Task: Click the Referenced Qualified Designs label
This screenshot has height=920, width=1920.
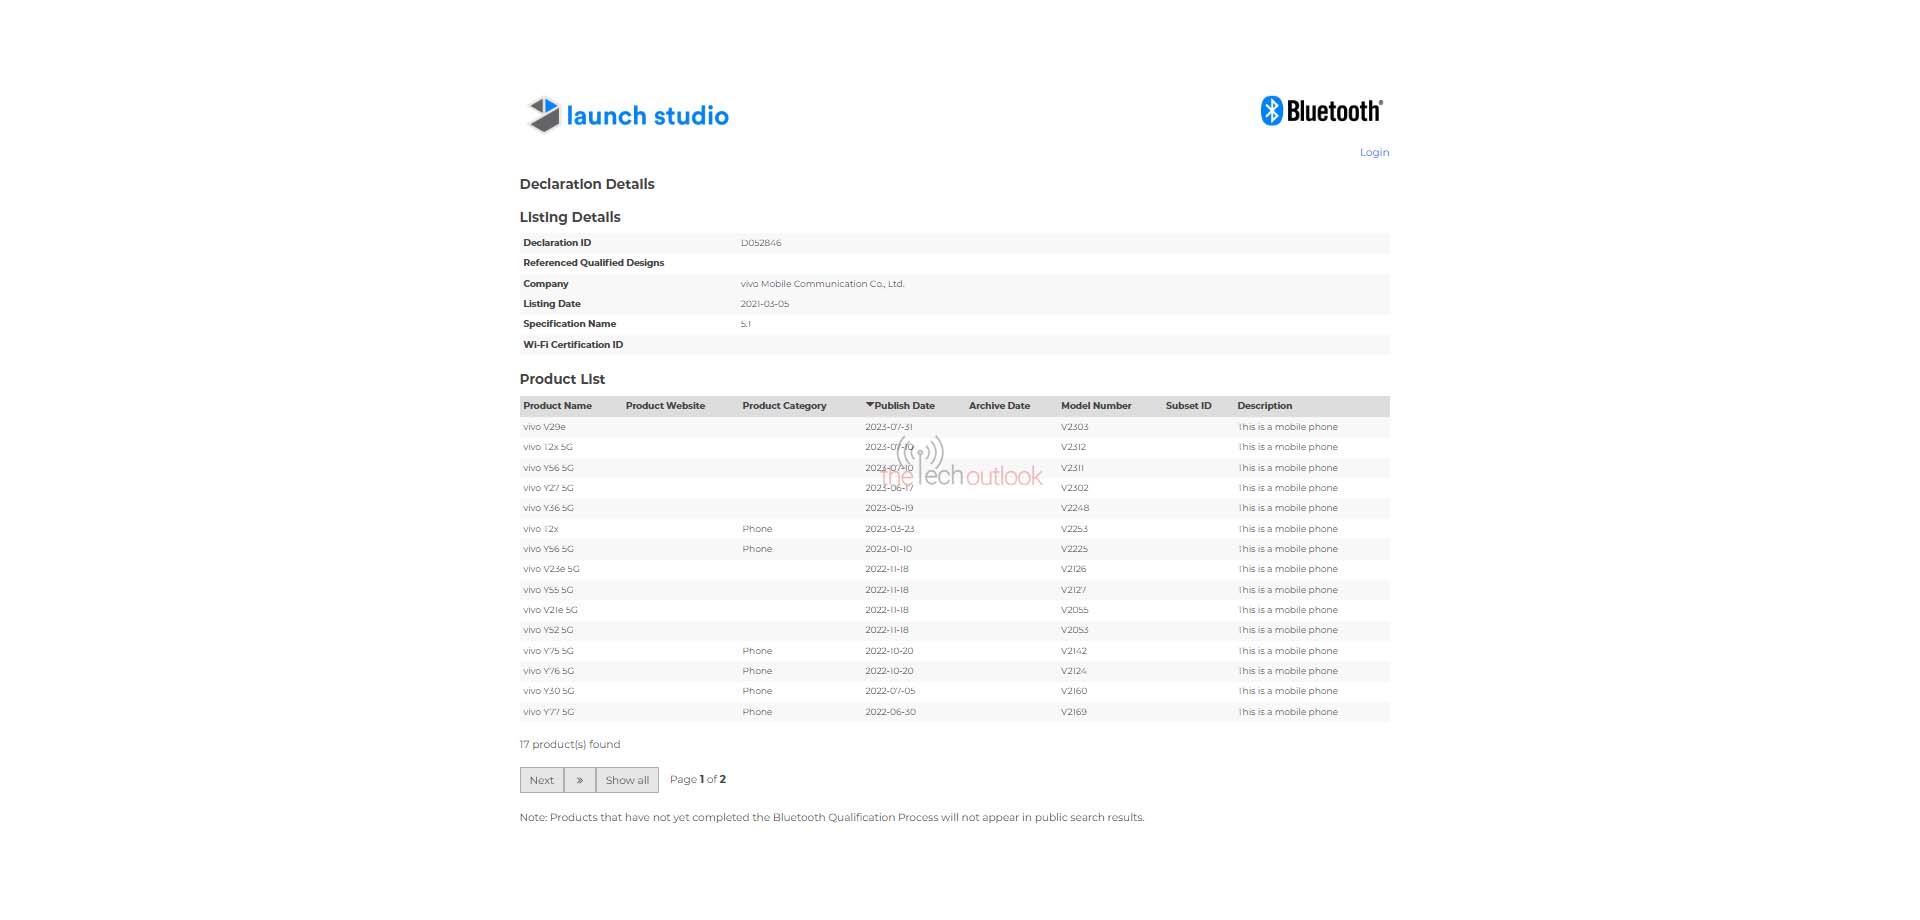Action: pos(593,263)
